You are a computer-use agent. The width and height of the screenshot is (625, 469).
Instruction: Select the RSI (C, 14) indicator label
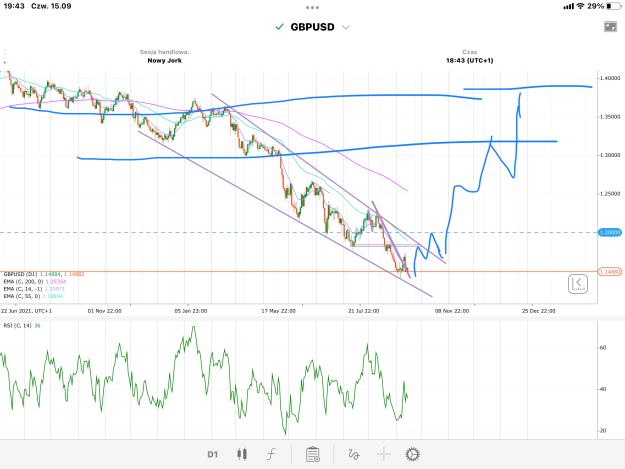[22, 326]
